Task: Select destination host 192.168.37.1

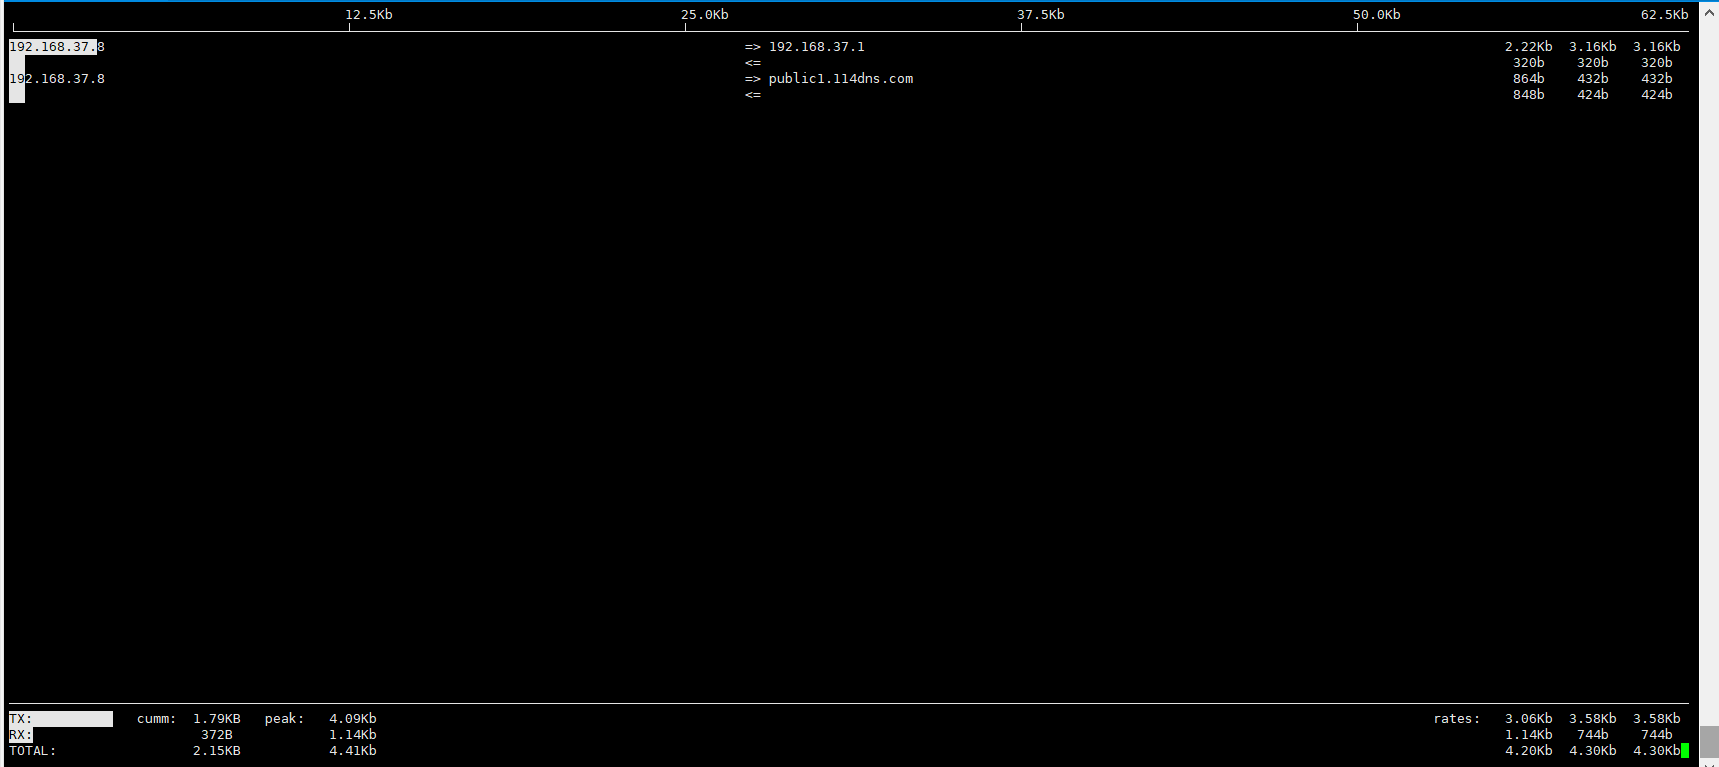Action: [x=817, y=47]
